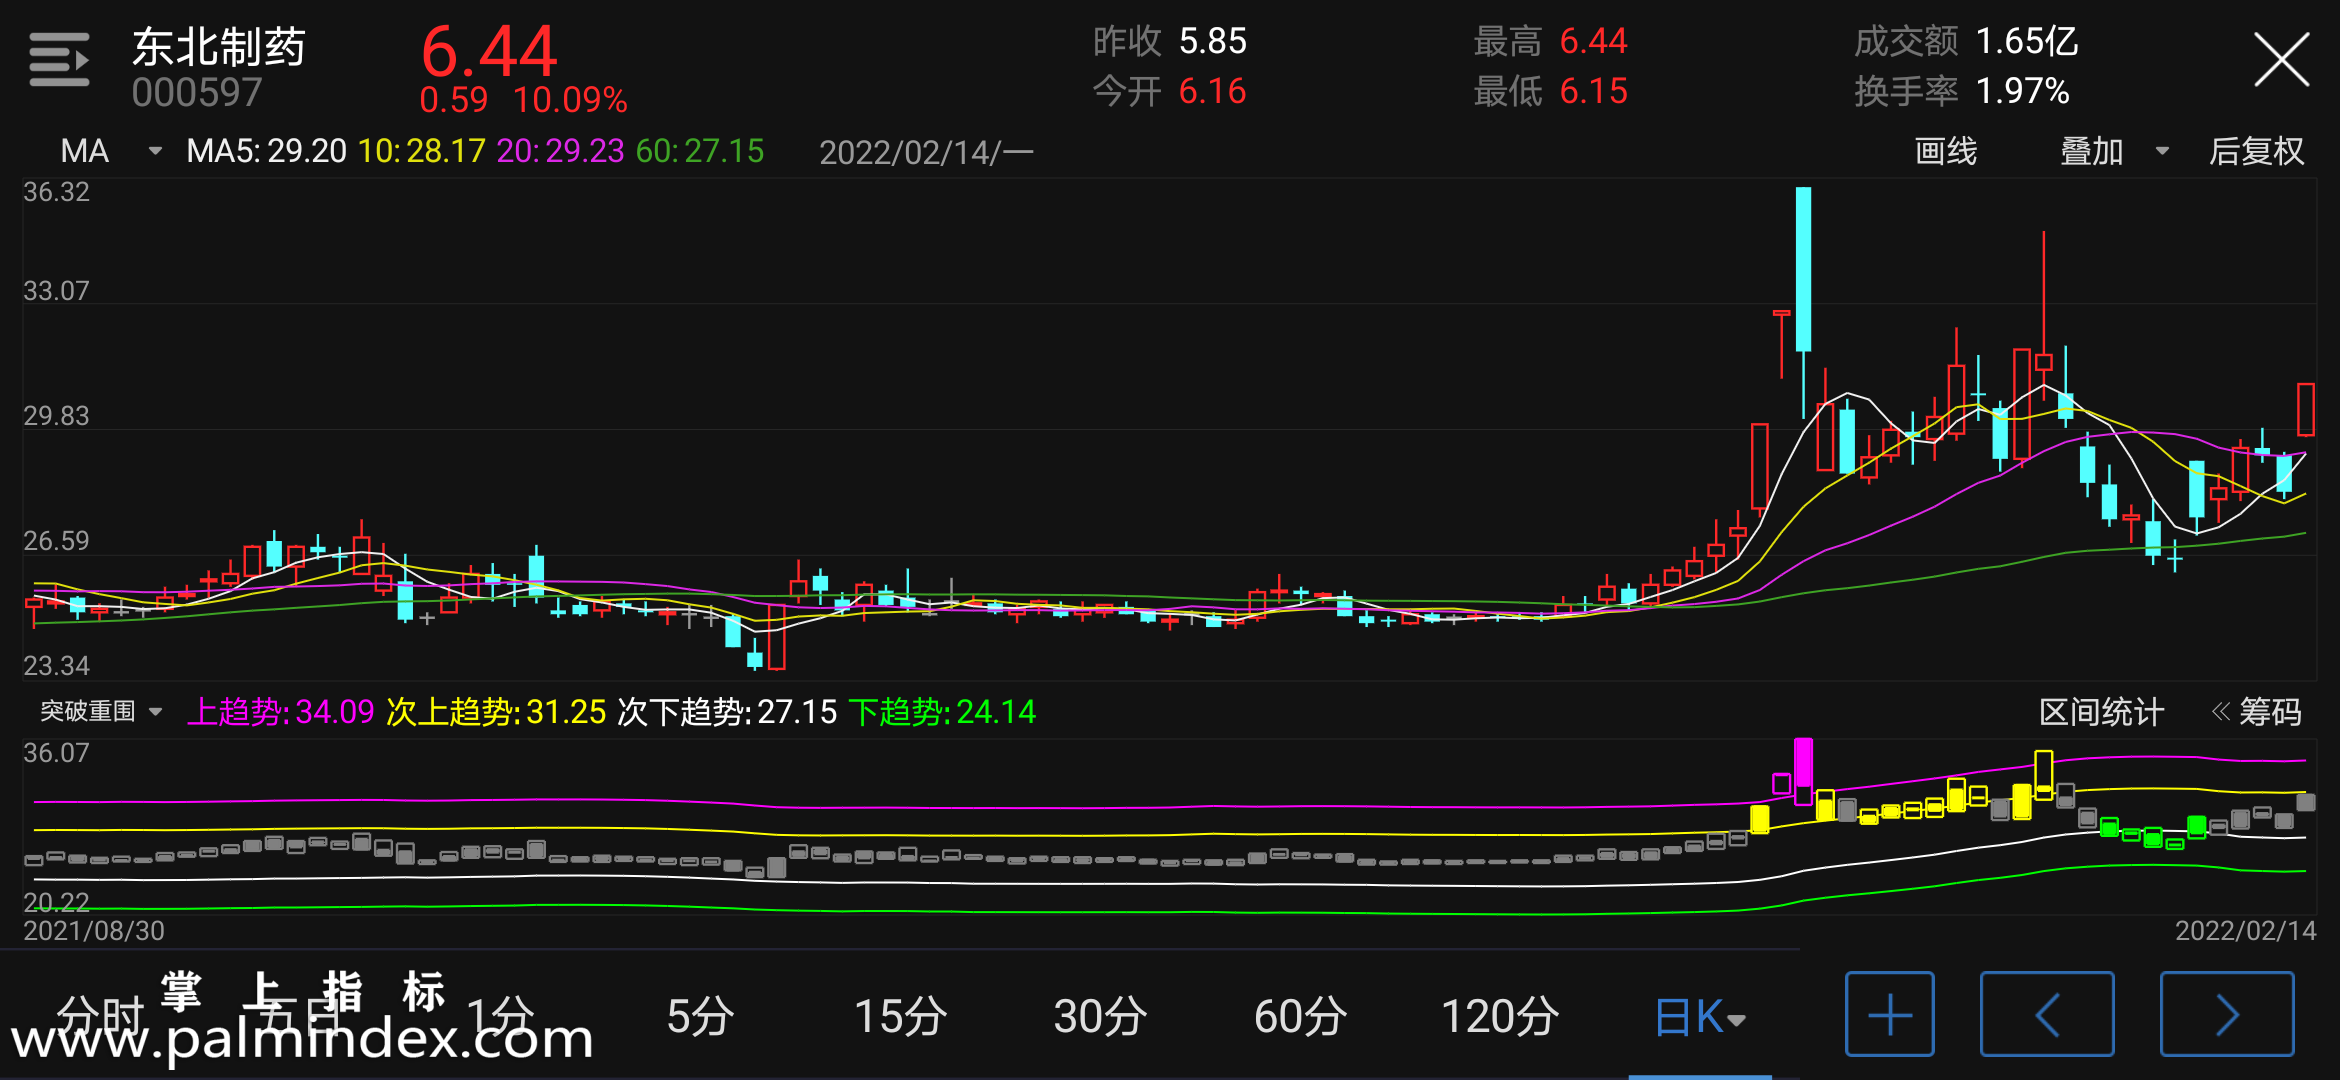Tap the 换手率 1.97% value

coord(1961,91)
